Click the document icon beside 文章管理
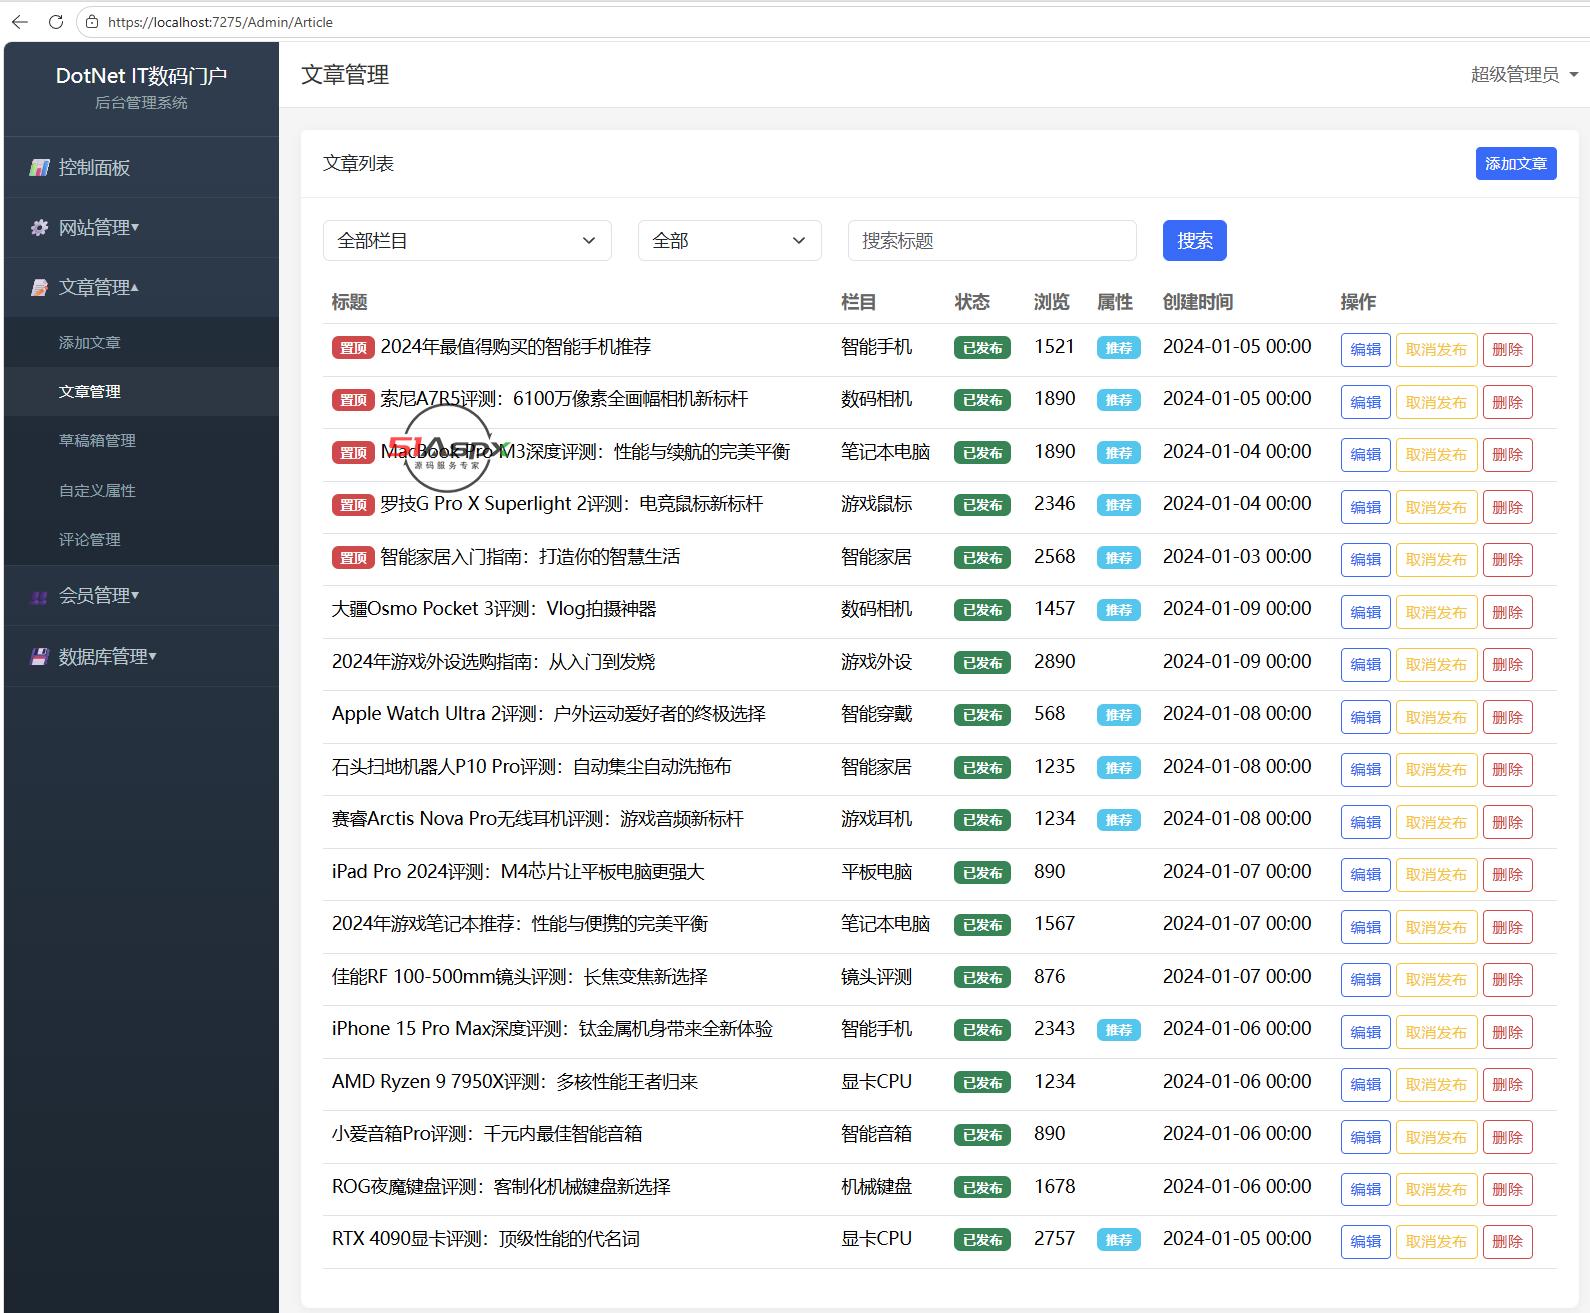This screenshot has width=1590, height=1313. pos(39,288)
